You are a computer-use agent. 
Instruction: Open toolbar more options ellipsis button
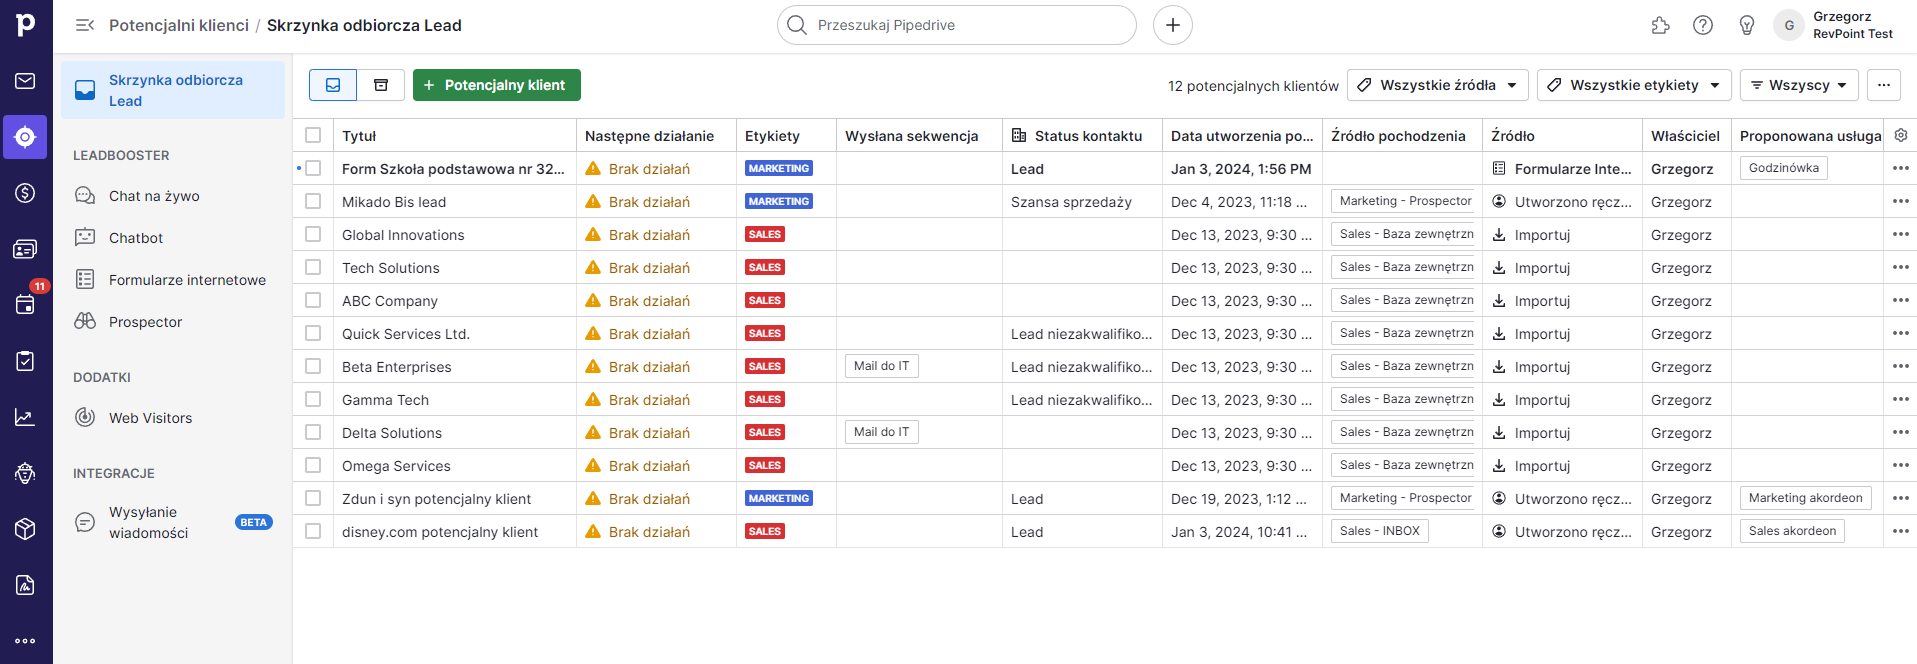[1884, 85]
